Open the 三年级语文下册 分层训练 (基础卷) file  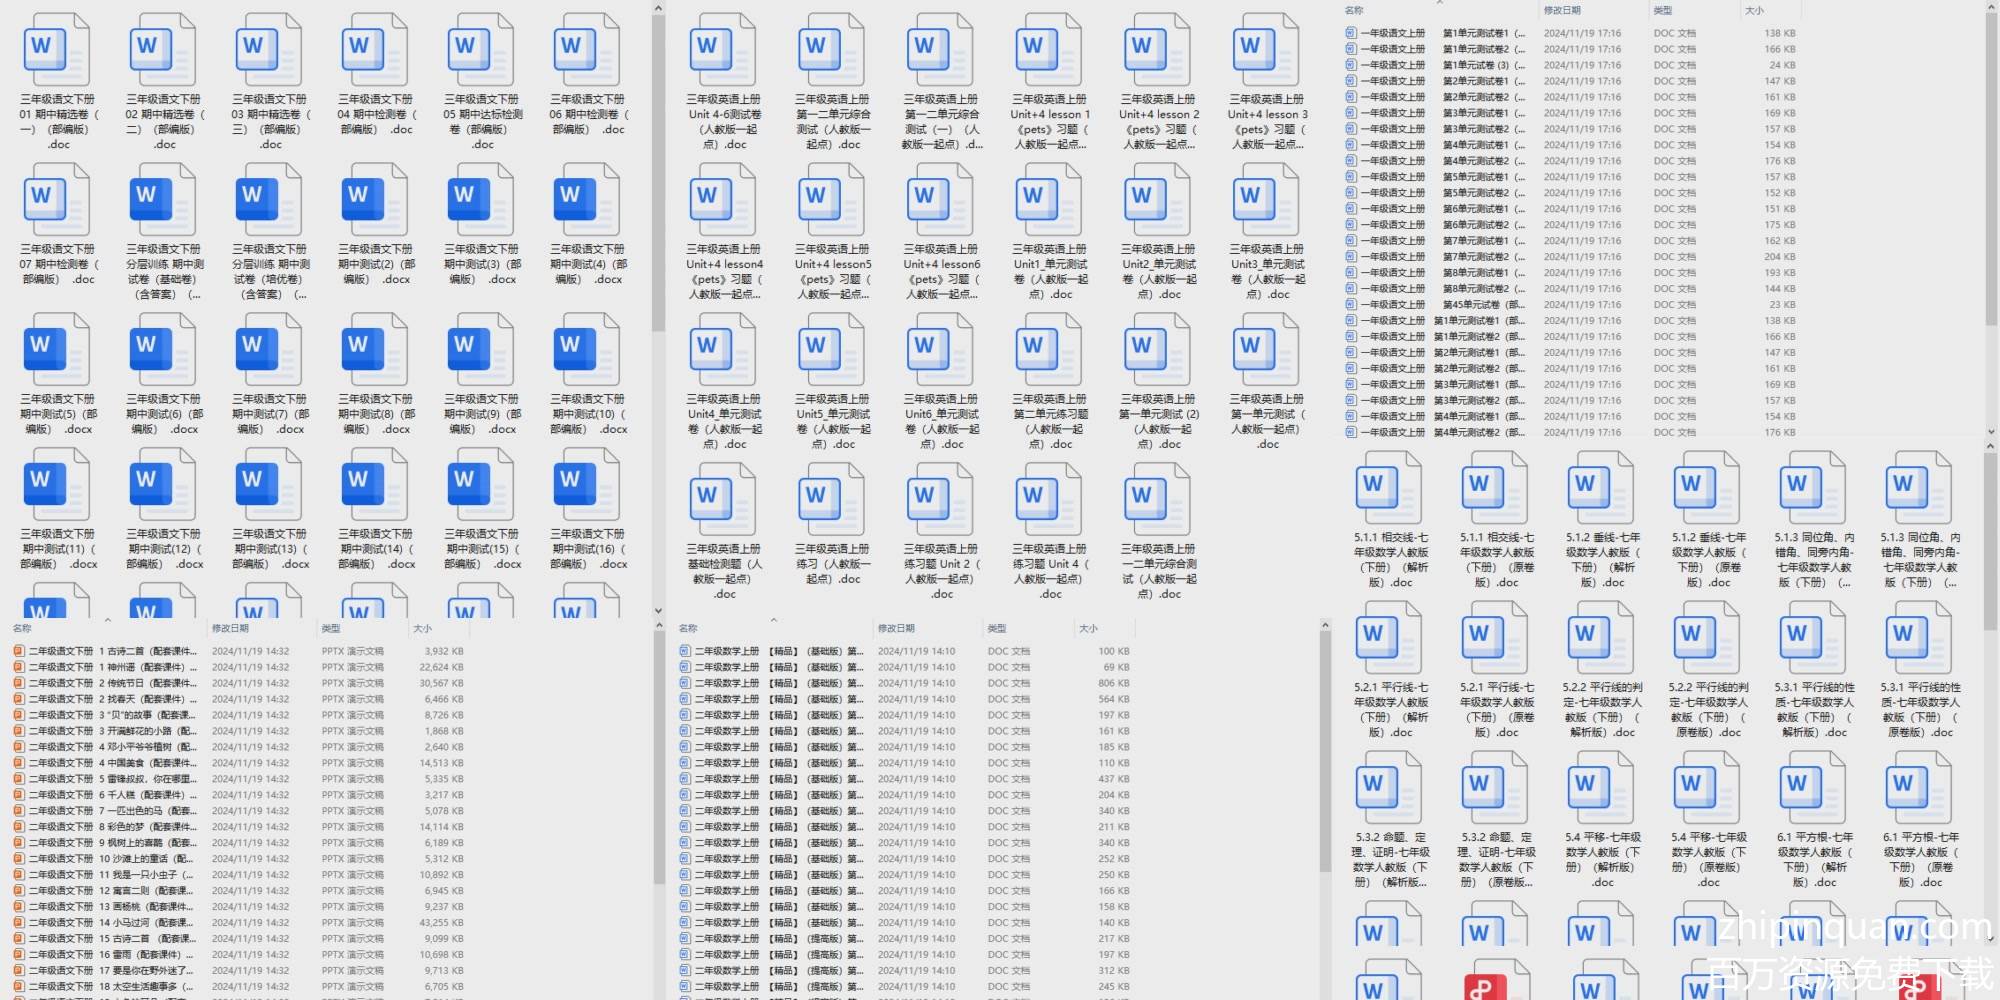pos(163,200)
